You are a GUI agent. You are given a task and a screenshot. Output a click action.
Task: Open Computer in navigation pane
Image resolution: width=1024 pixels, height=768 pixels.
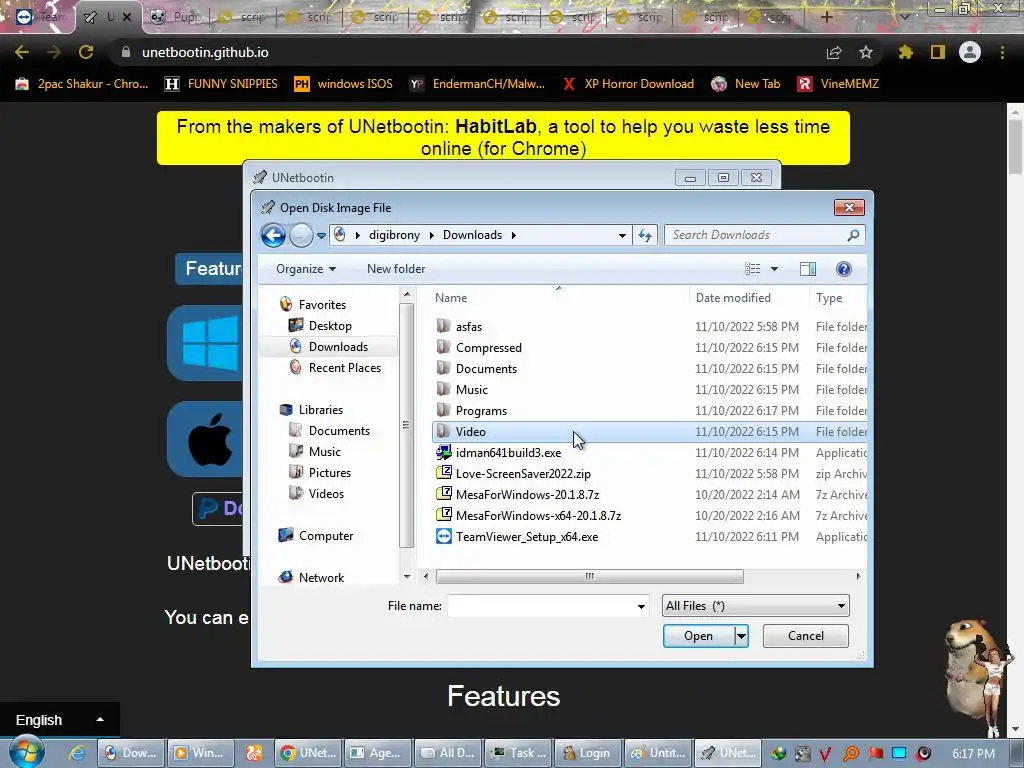[x=316, y=536]
